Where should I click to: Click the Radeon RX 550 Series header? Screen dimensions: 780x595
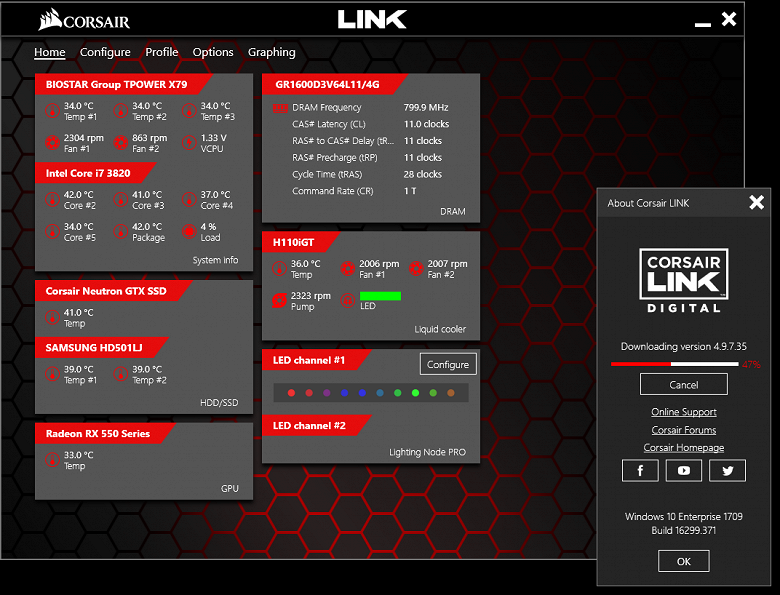coord(105,434)
